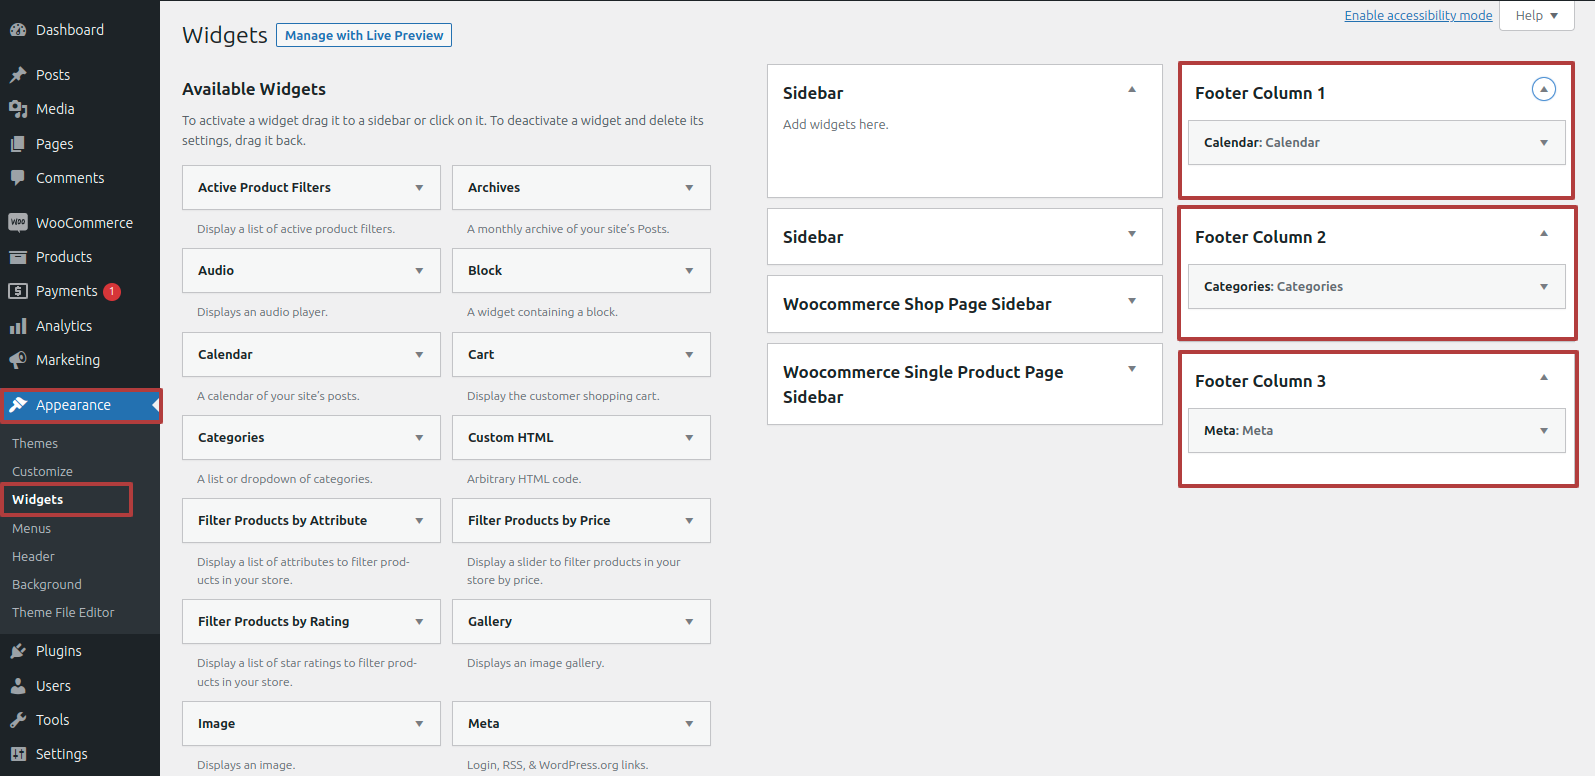
Task: Expand the Woocommerce Shop Page Sidebar
Action: [x=1131, y=301]
